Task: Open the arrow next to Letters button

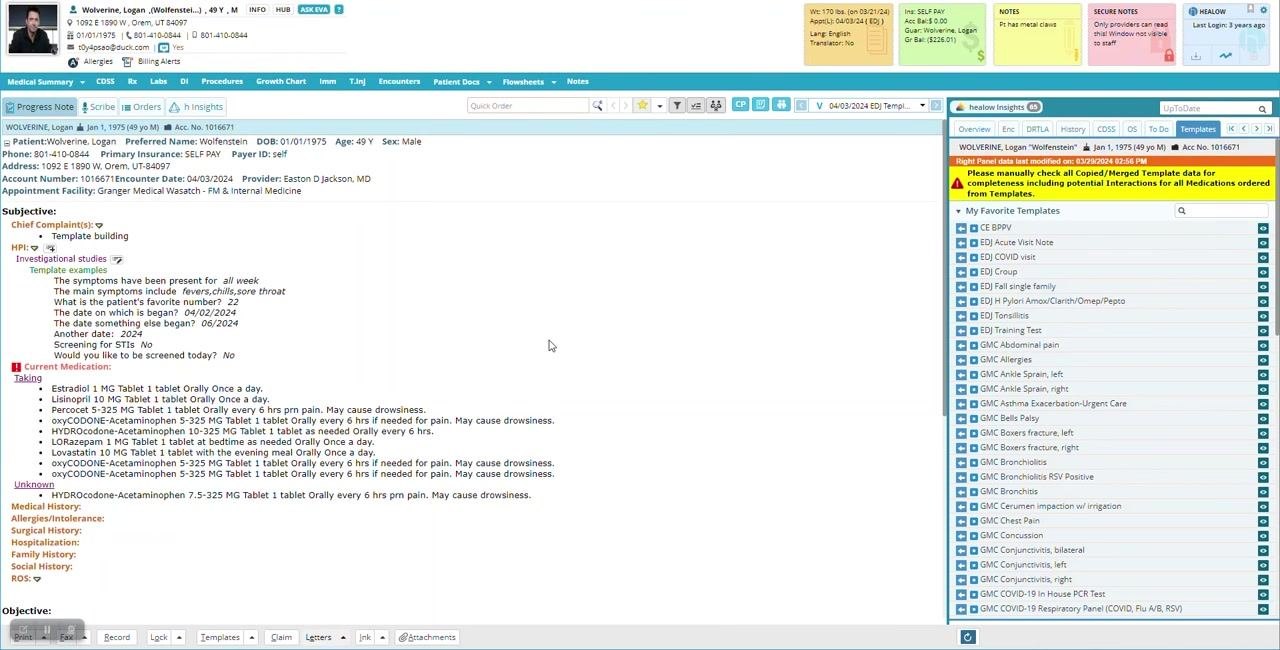Action: [x=343, y=637]
